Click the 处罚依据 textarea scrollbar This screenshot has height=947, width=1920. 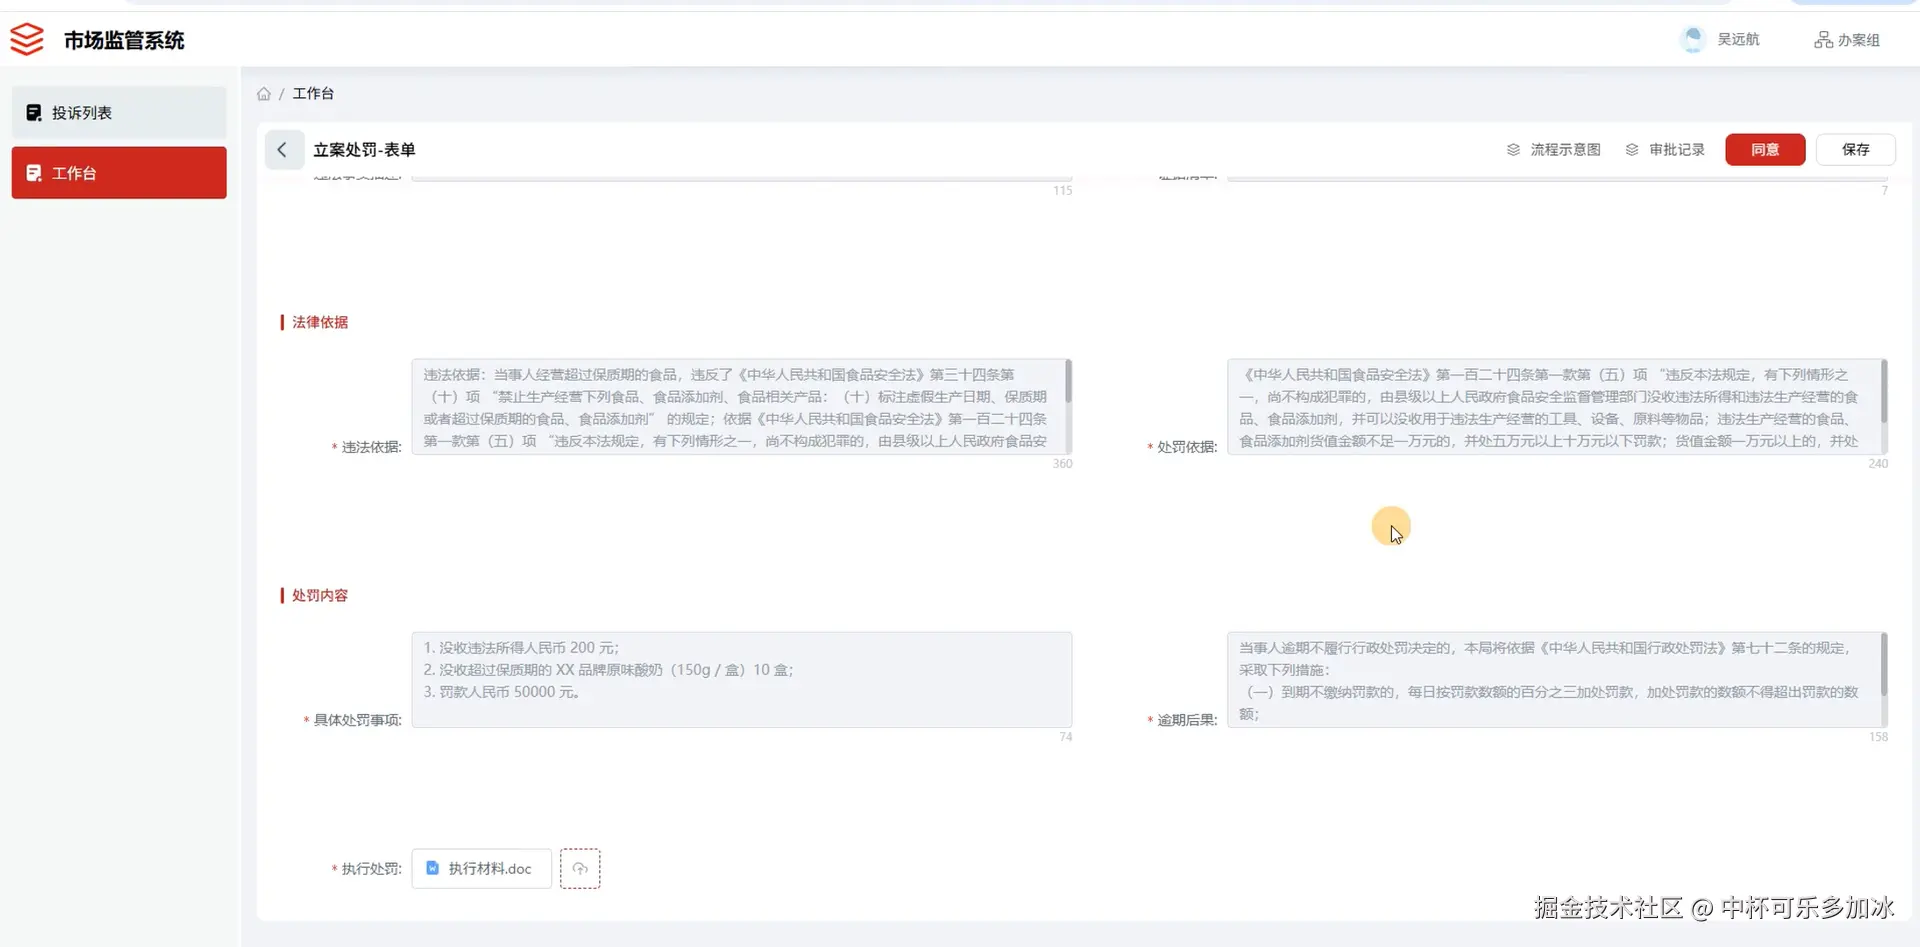pyautogui.click(x=1884, y=391)
